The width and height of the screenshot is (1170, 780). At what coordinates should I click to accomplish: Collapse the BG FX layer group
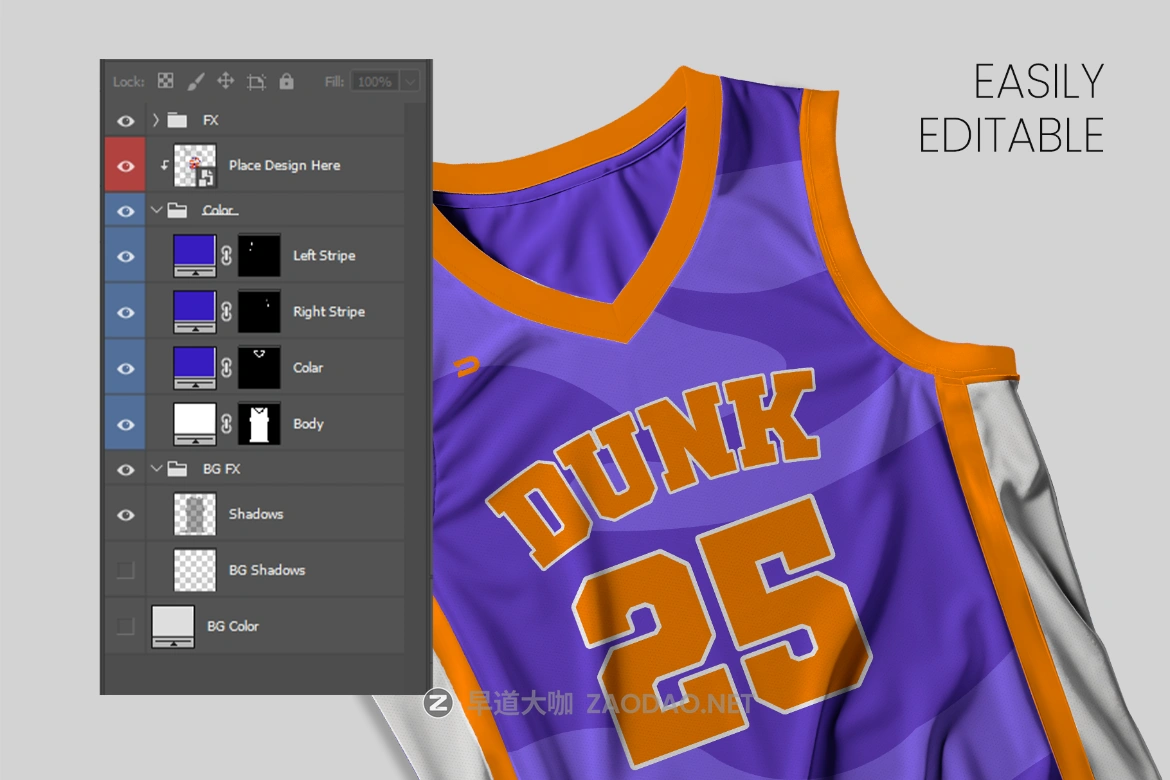(x=156, y=469)
